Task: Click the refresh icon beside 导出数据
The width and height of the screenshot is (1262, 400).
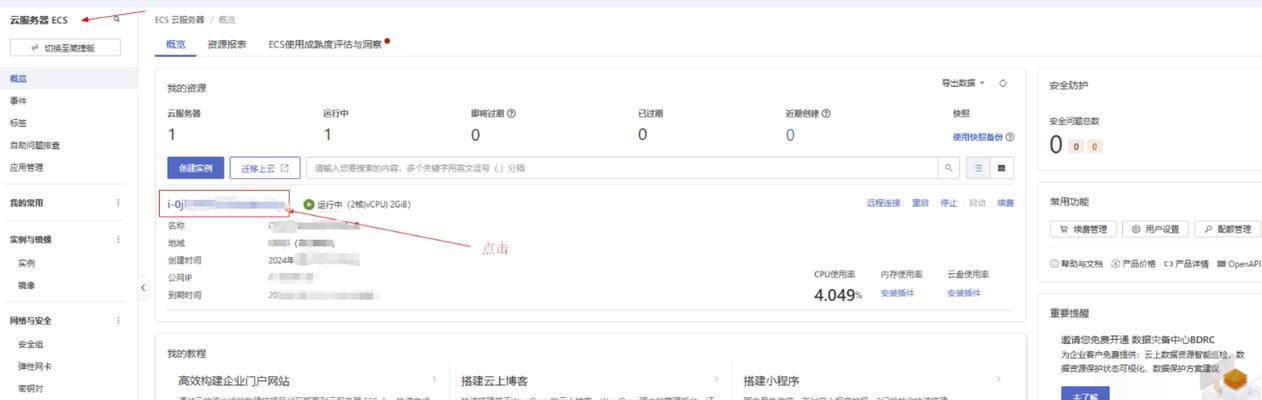Action: coord(1003,83)
